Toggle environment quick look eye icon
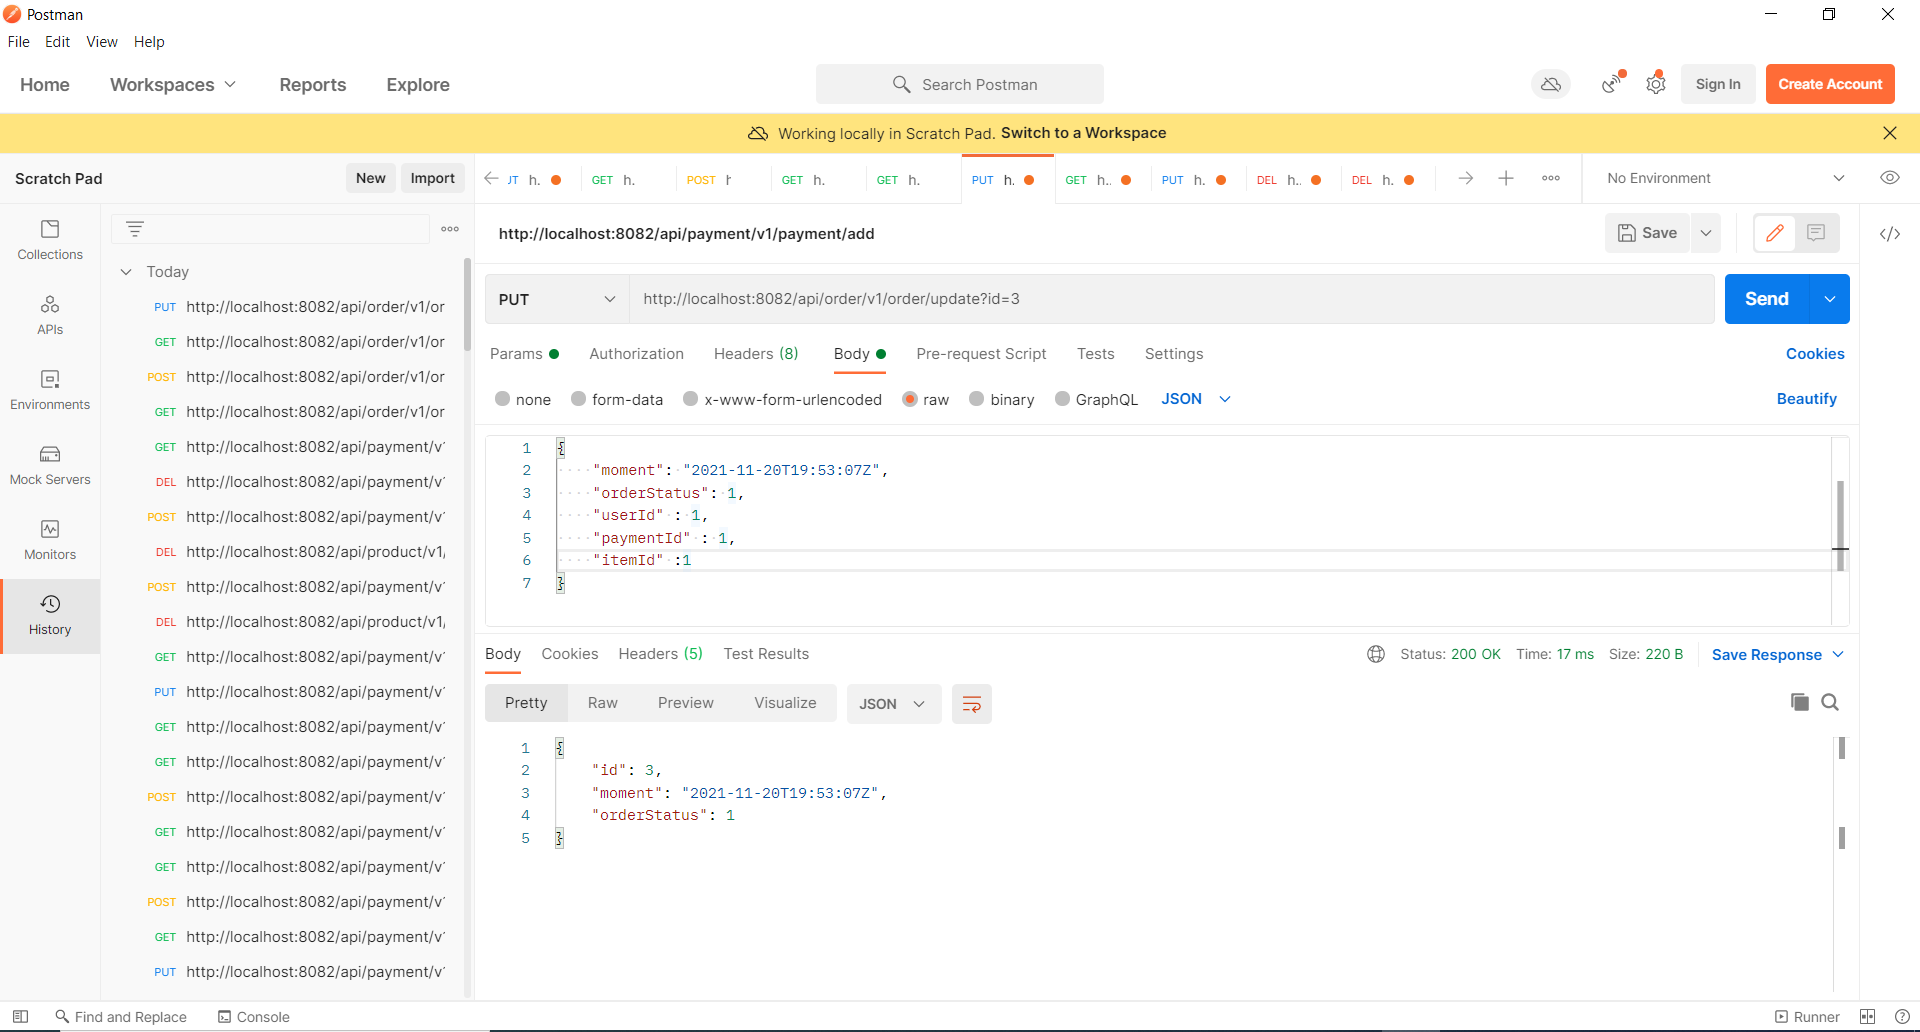This screenshot has width=1920, height=1032. coord(1890,178)
